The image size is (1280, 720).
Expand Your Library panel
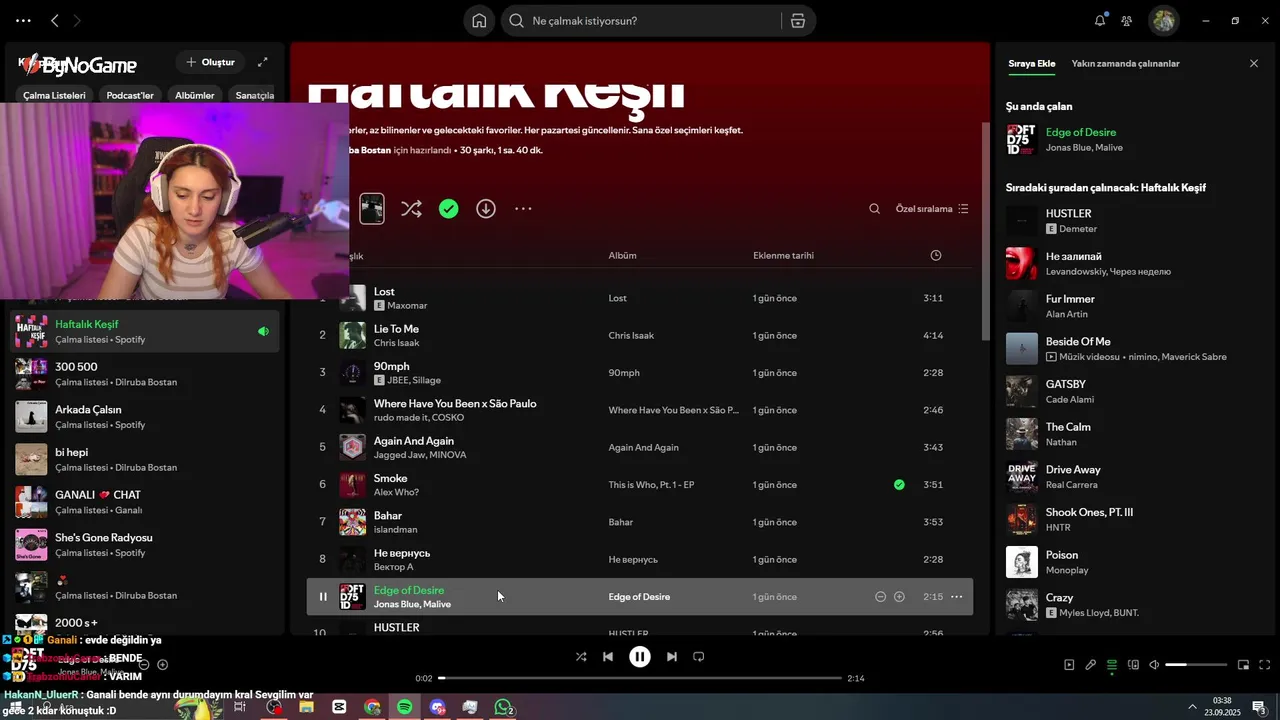(x=262, y=62)
